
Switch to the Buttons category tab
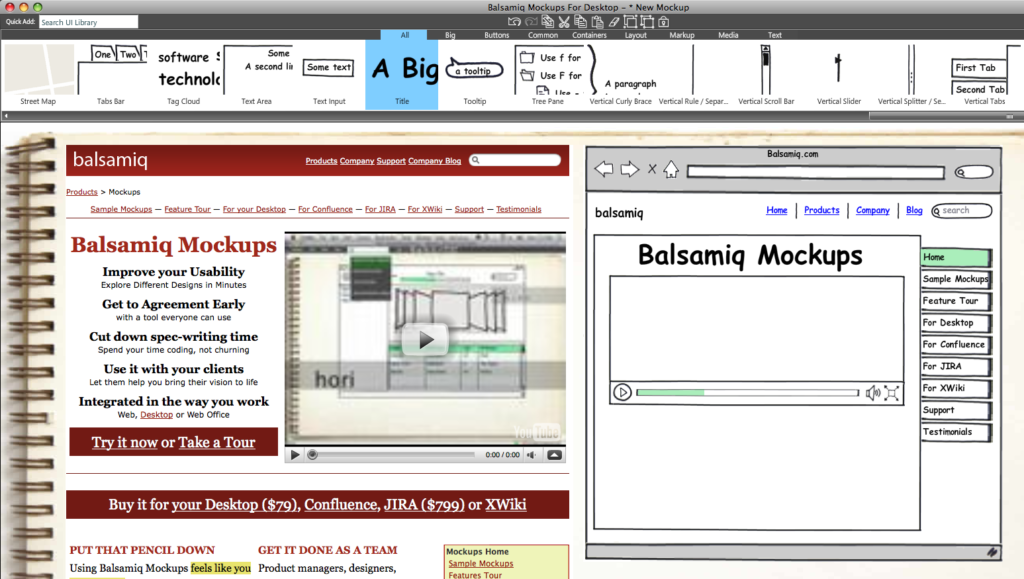pyautogui.click(x=496, y=35)
